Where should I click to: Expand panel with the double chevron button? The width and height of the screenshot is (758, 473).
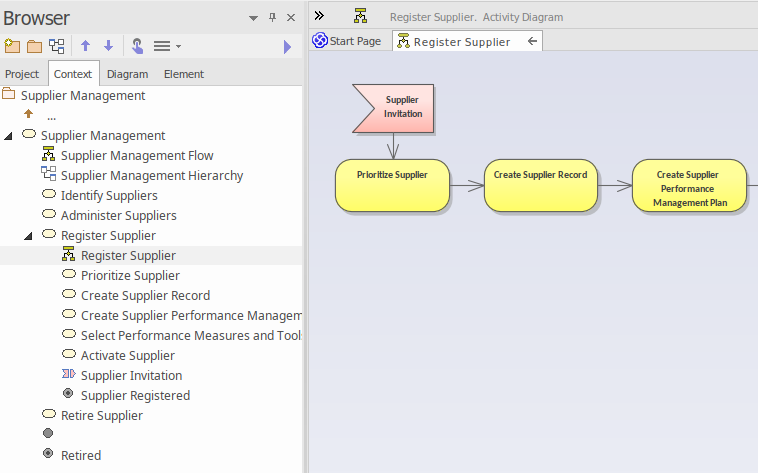(x=319, y=16)
